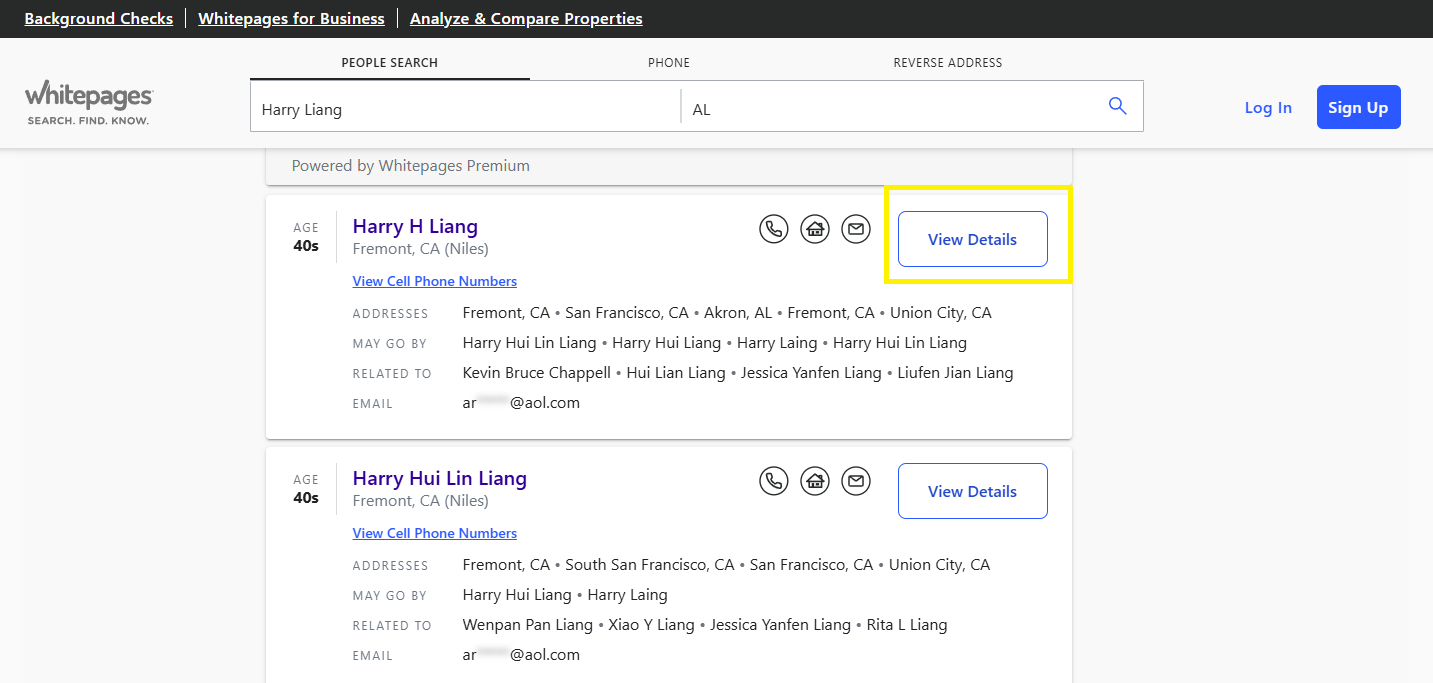Click phone icon for Harry H Liang
The image size is (1433, 683).
click(x=774, y=230)
